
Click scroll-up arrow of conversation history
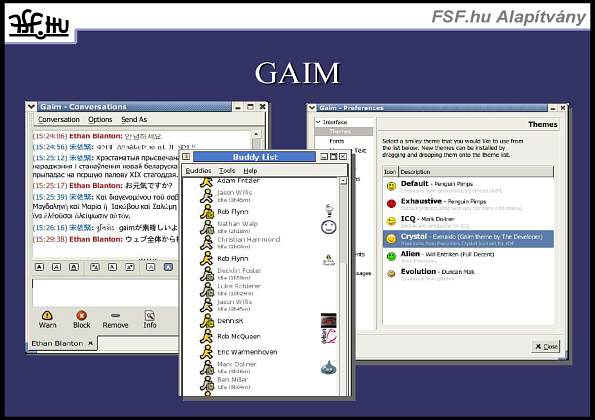[256, 134]
